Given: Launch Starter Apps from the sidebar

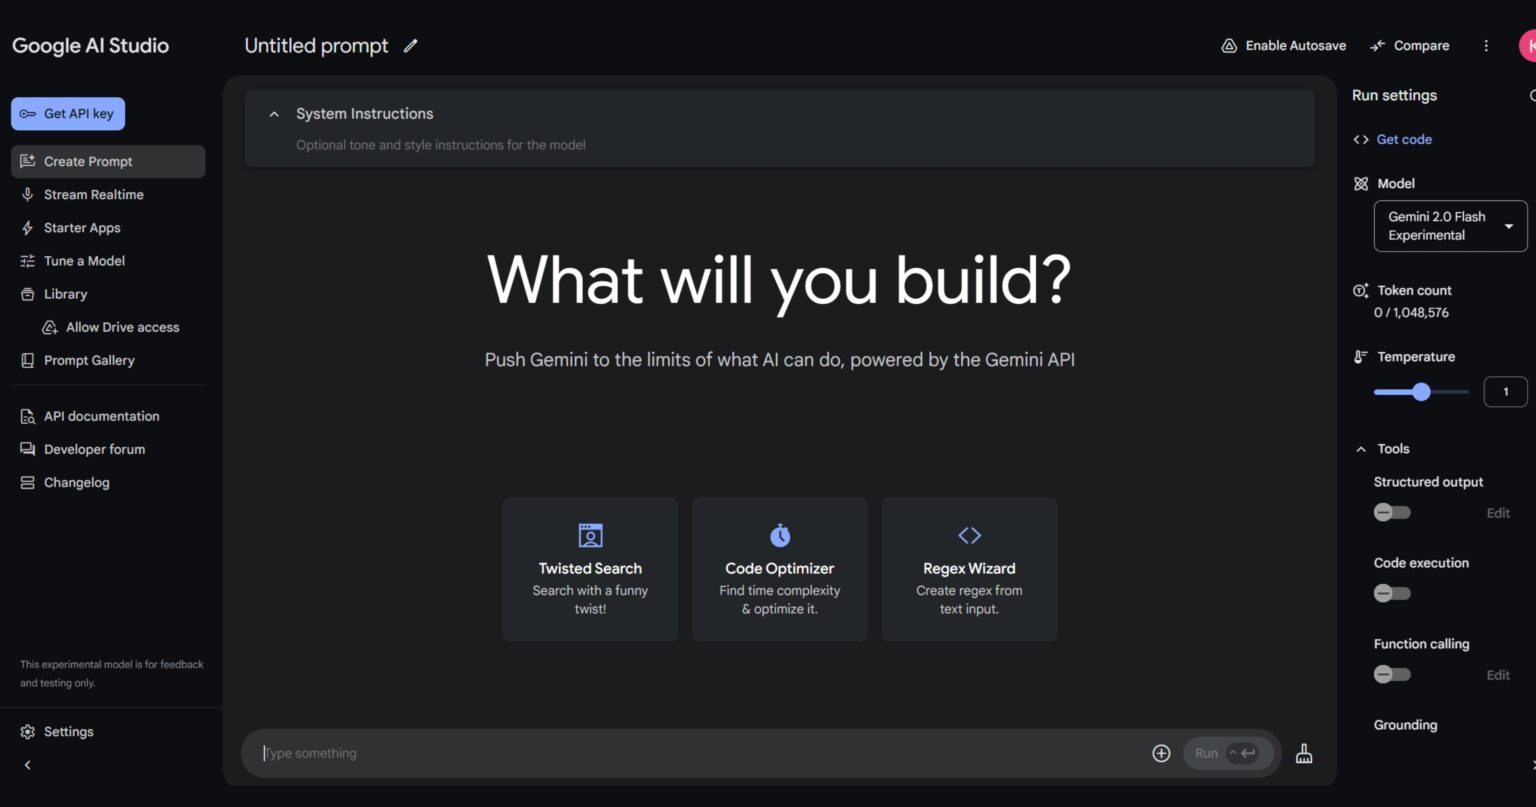Looking at the screenshot, I should click(82, 227).
